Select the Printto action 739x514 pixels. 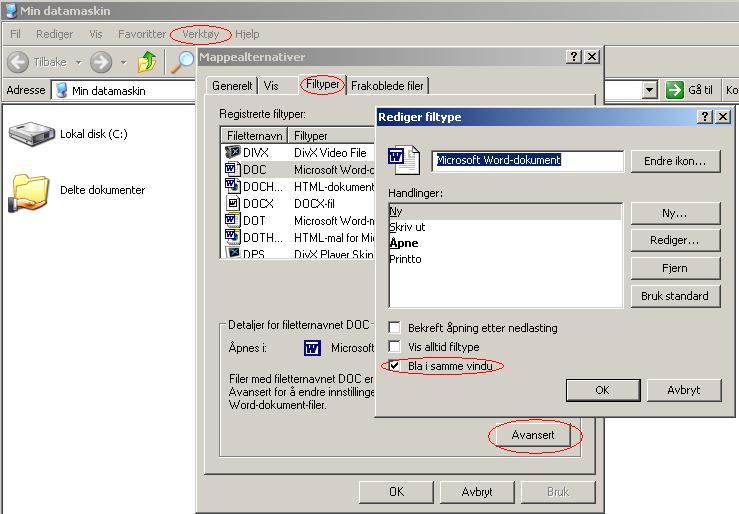(405, 259)
